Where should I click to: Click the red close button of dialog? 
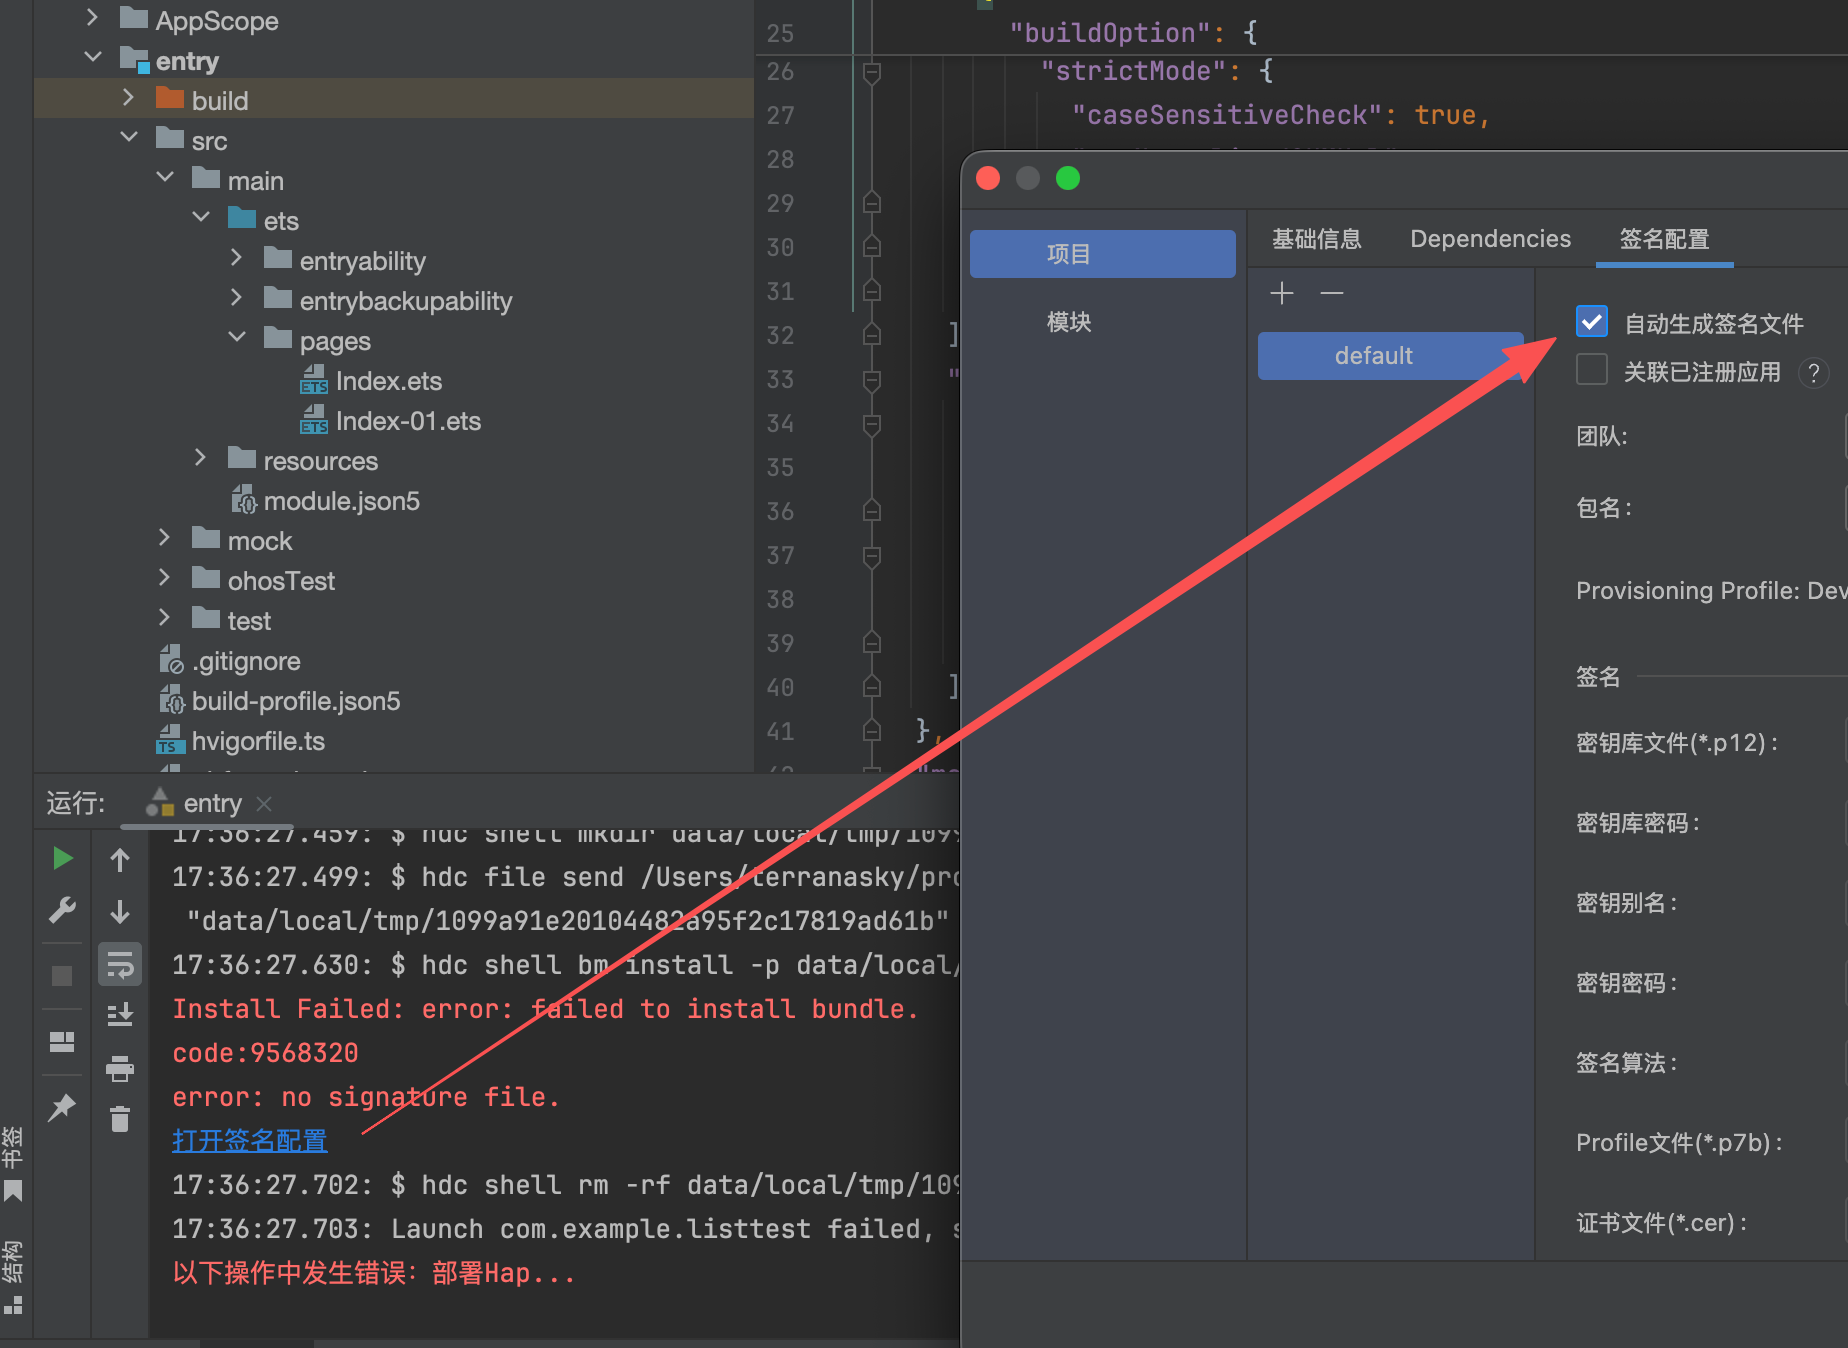988,178
